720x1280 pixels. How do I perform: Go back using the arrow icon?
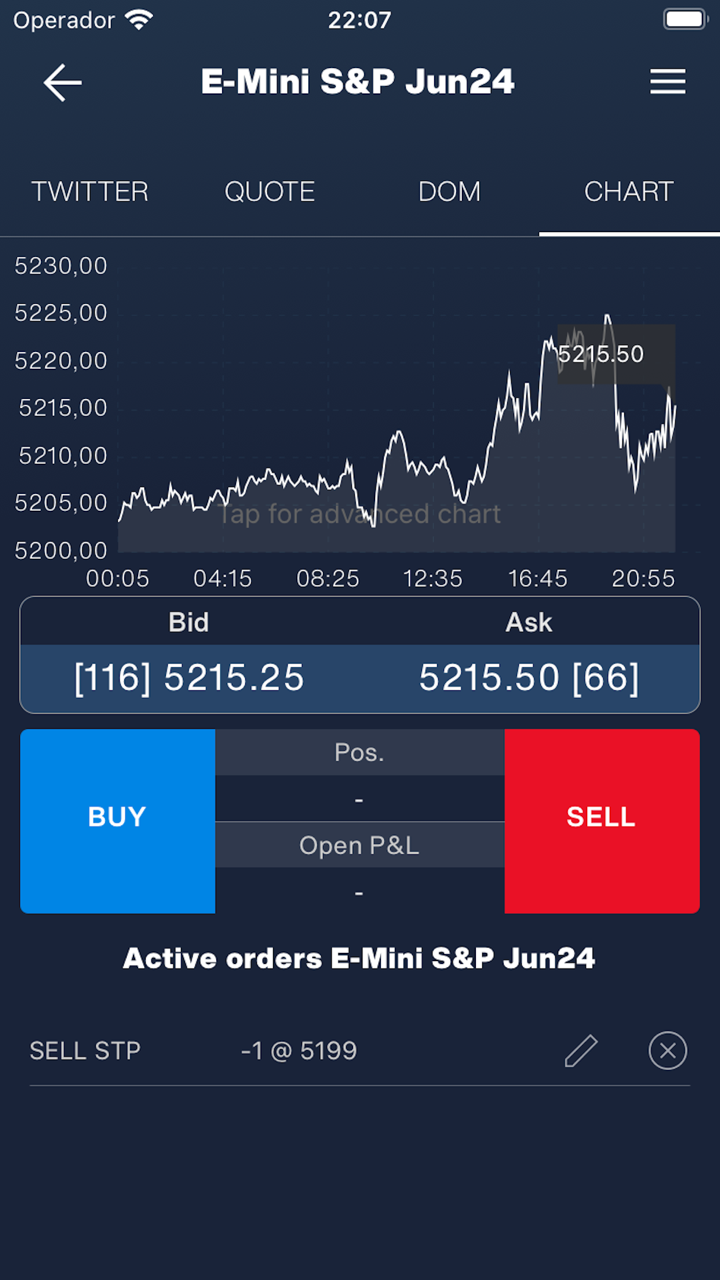tap(62, 83)
